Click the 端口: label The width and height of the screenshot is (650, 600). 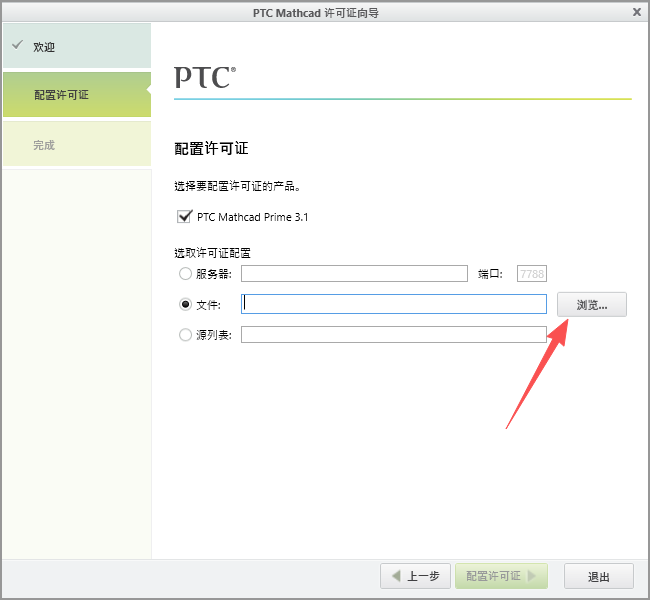pyautogui.click(x=490, y=274)
